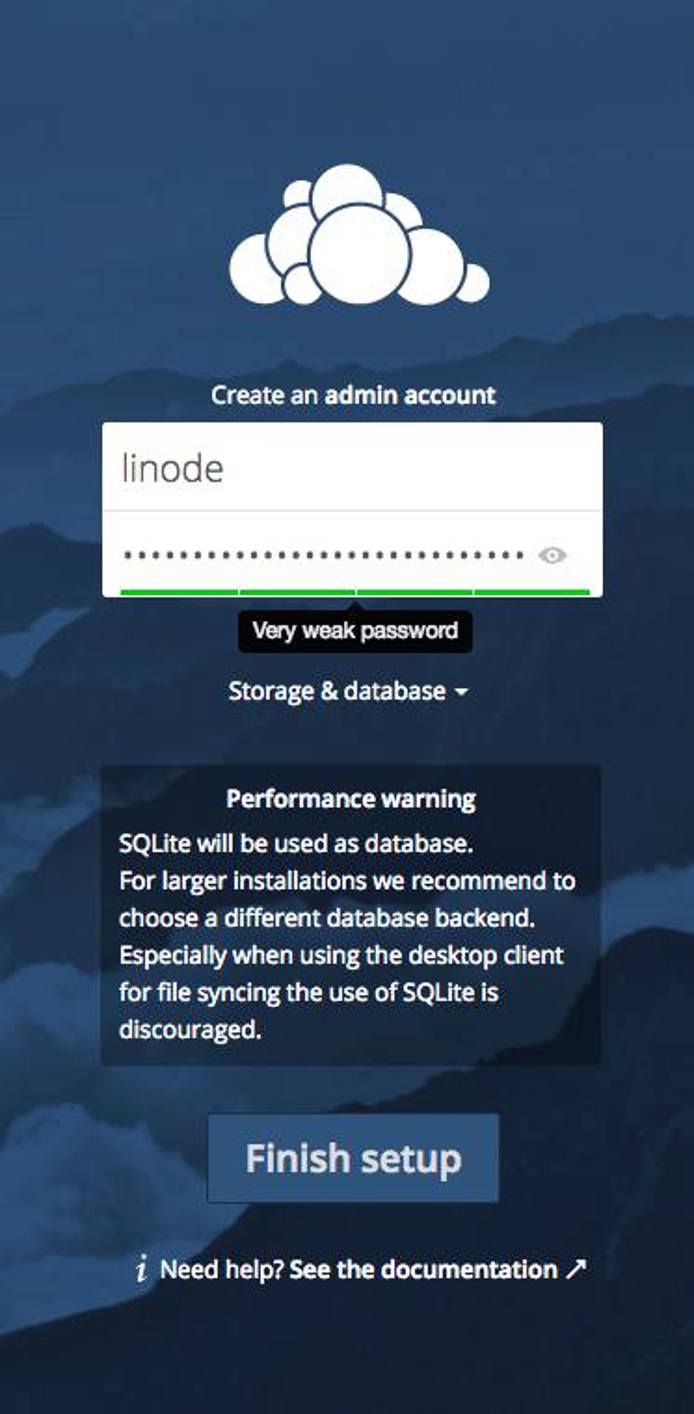
Task: Click the Very weak password tooltip
Action: pos(355,630)
